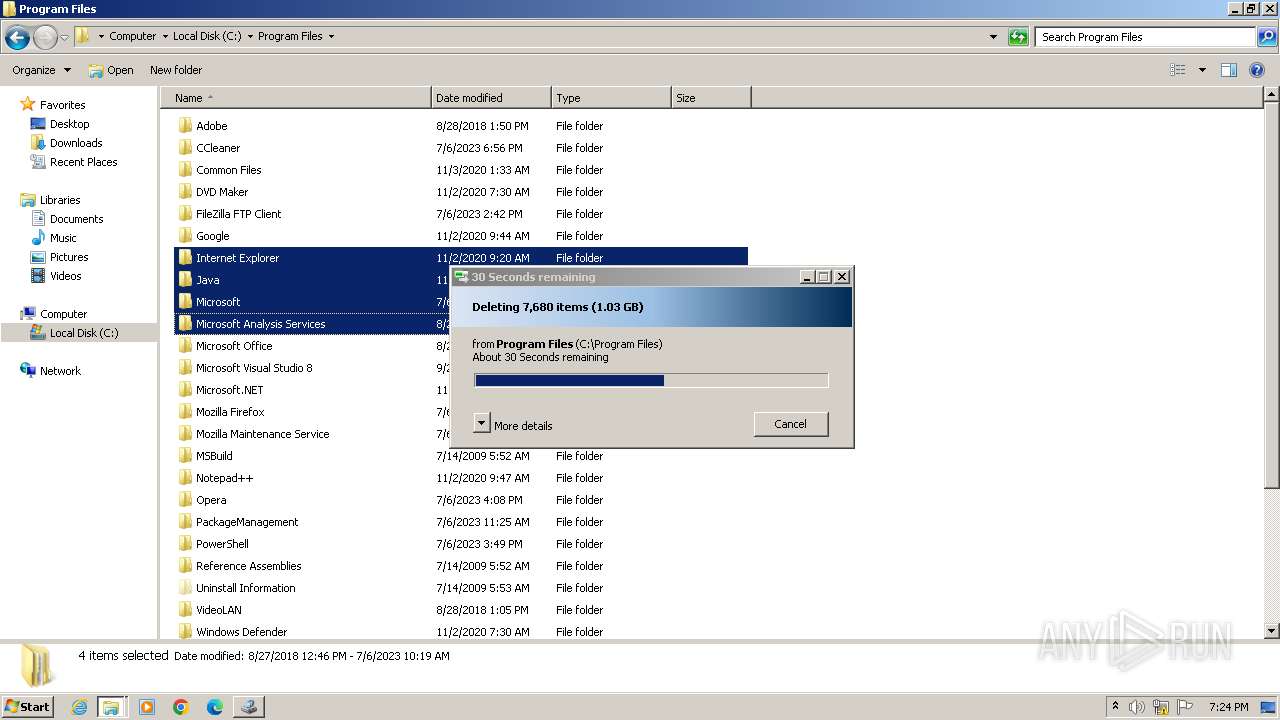Type in the Search Program Files box

[1145, 37]
